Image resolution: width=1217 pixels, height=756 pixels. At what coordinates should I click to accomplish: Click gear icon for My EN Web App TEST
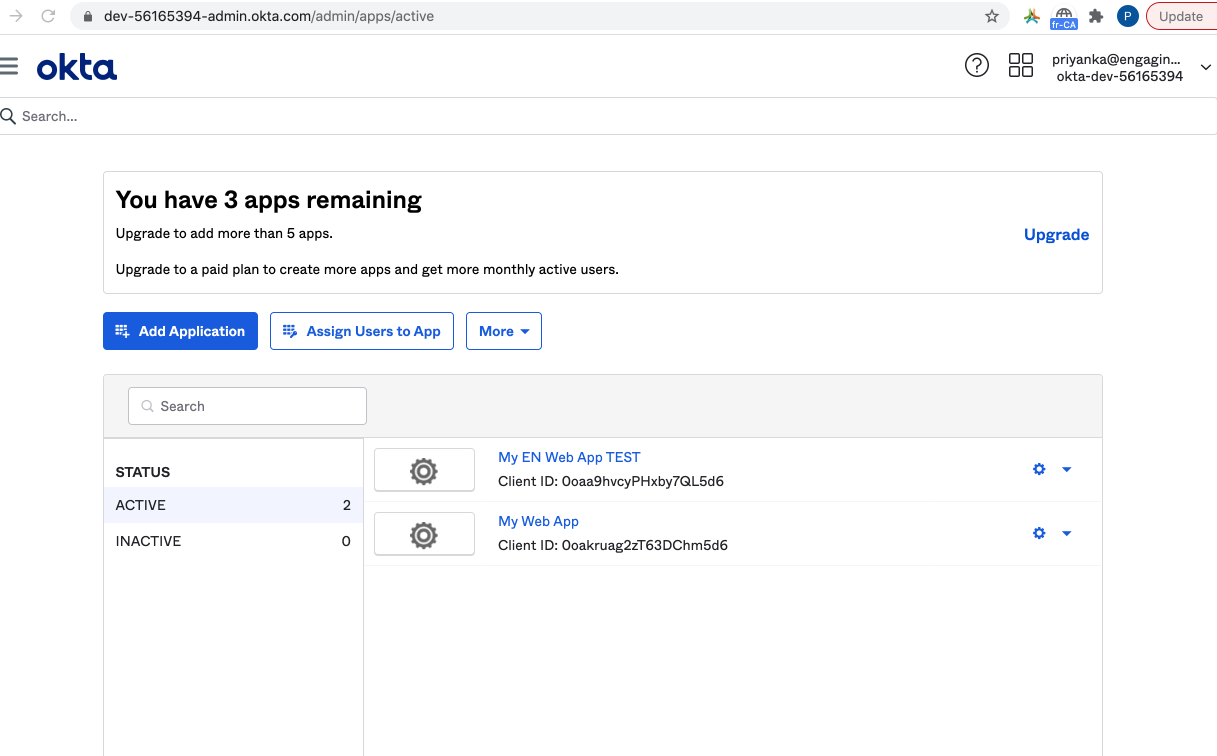[1039, 469]
